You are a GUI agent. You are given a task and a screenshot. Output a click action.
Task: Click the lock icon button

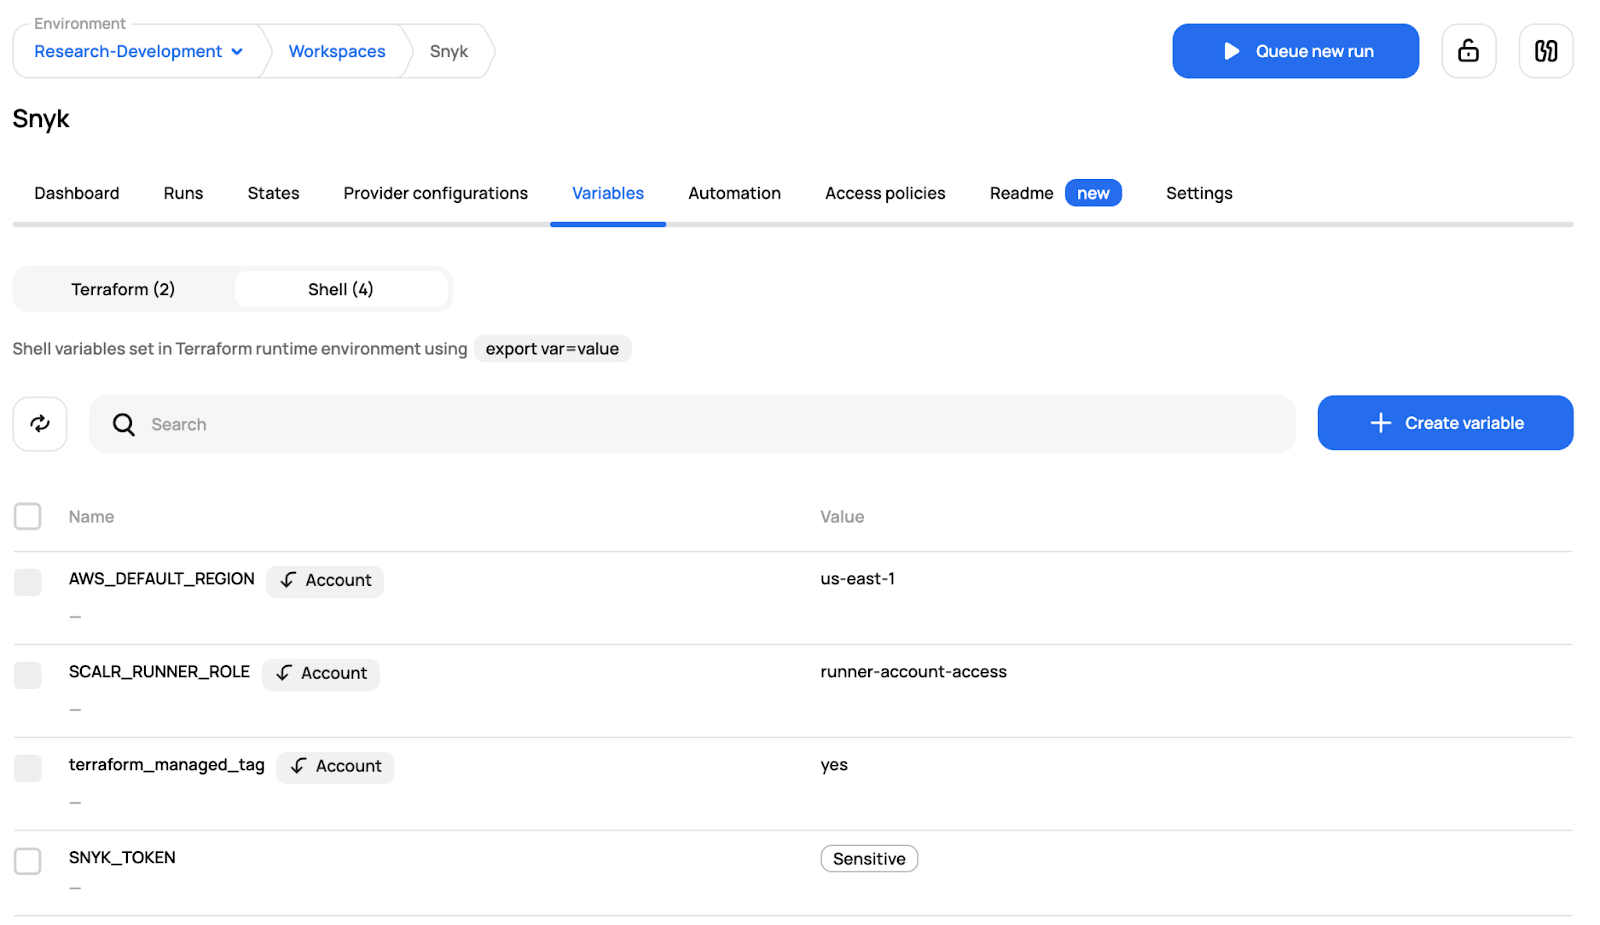pos(1468,51)
